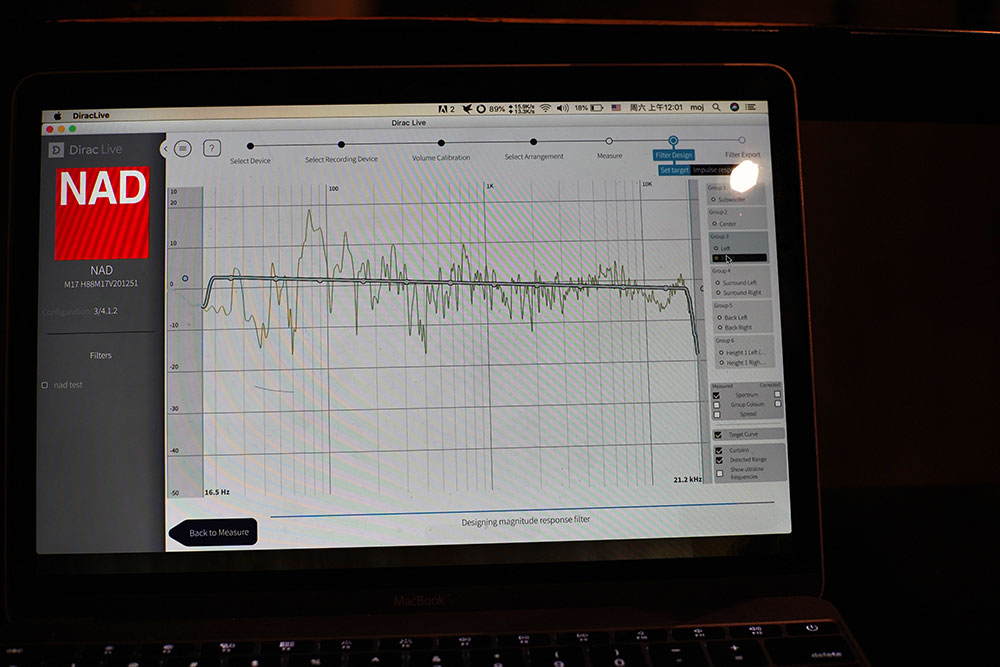Select the Surround Left channel
This screenshot has width=1000, height=667.
736,282
